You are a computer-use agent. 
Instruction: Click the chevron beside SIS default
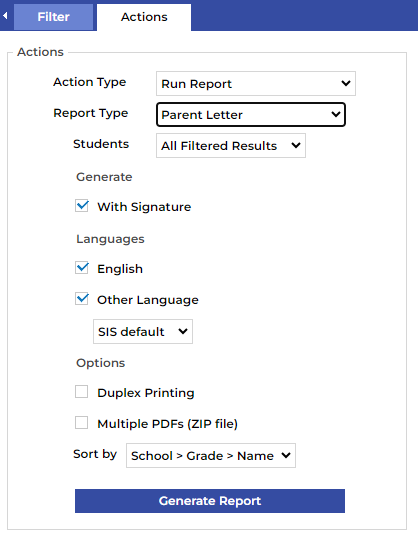pyautogui.click(x=183, y=331)
